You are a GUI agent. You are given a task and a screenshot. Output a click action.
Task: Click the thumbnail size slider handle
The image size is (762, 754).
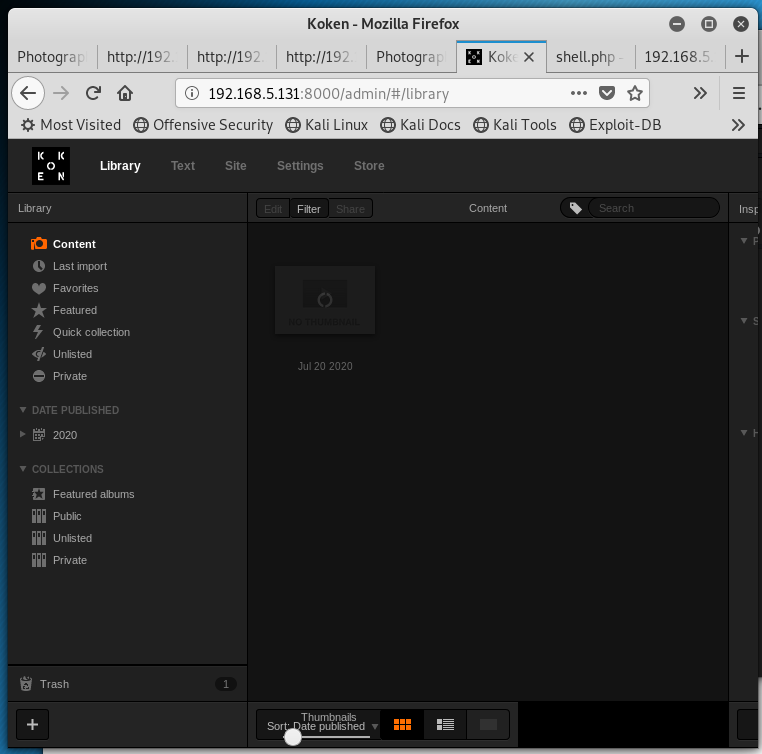coord(293,737)
